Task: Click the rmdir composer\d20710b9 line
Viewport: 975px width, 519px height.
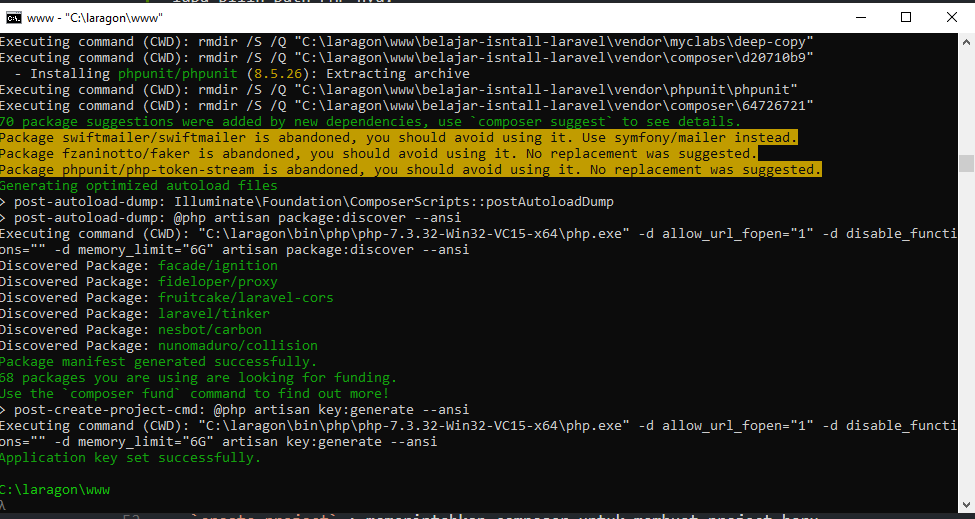Action: [x=407, y=57]
